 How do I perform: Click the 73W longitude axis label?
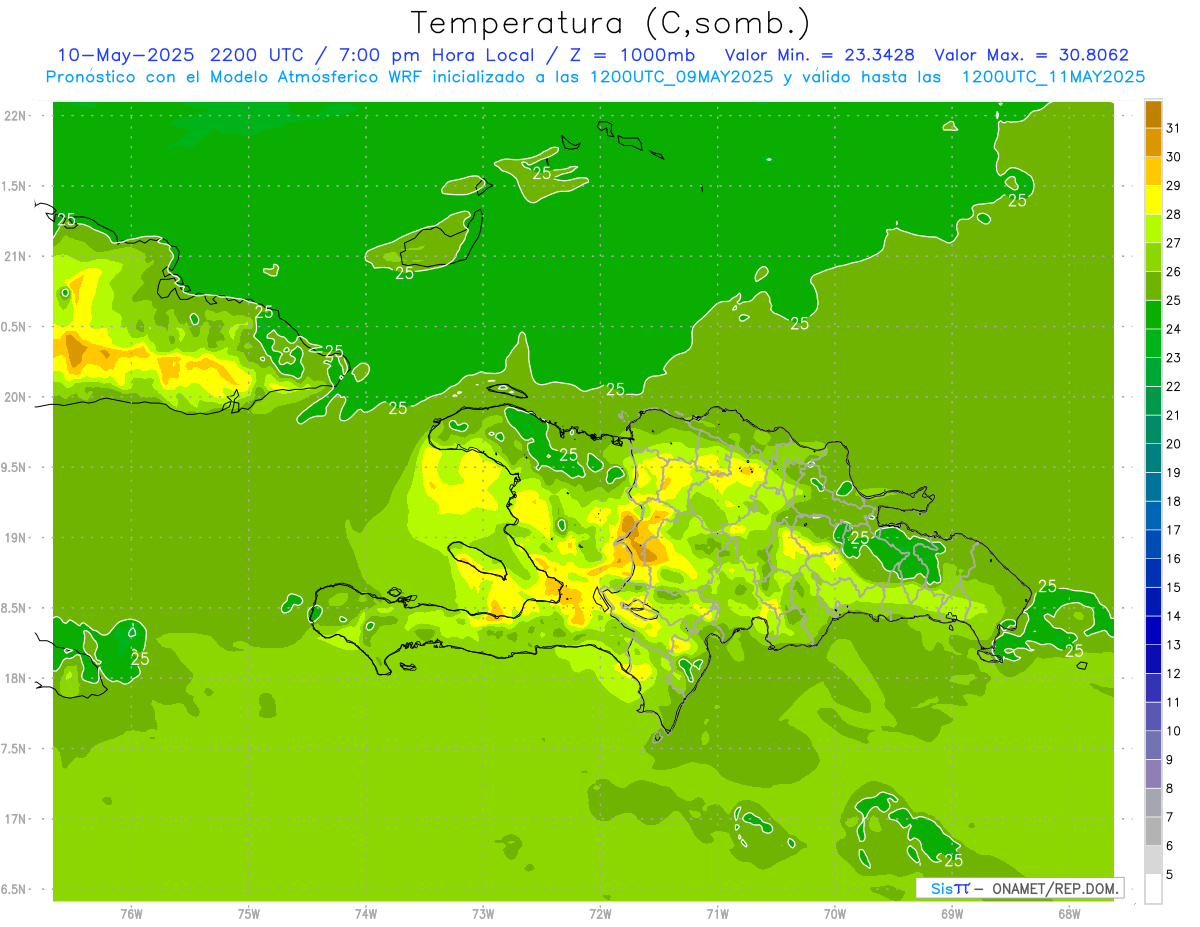(483, 914)
